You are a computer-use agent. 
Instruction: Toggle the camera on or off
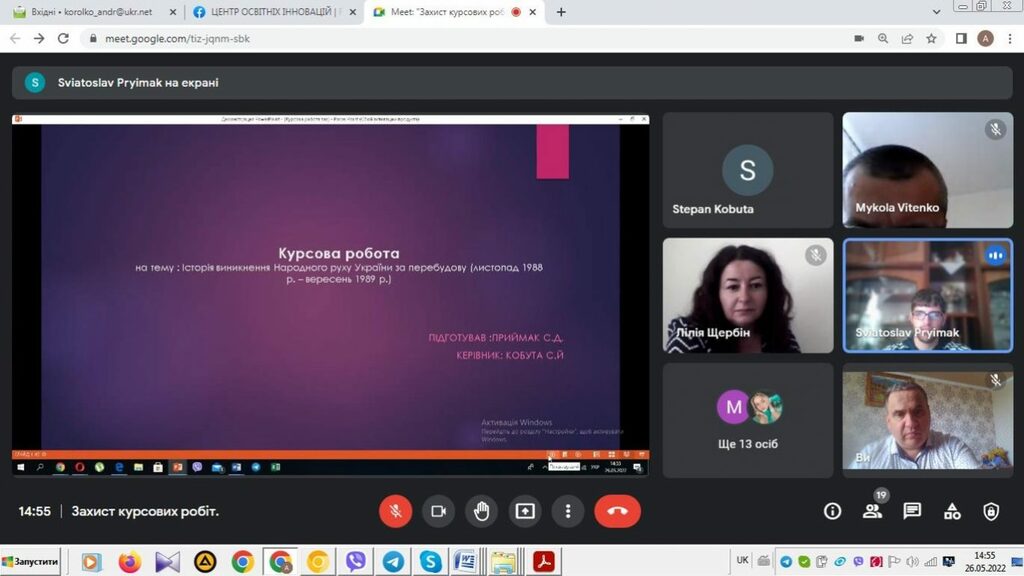click(438, 511)
